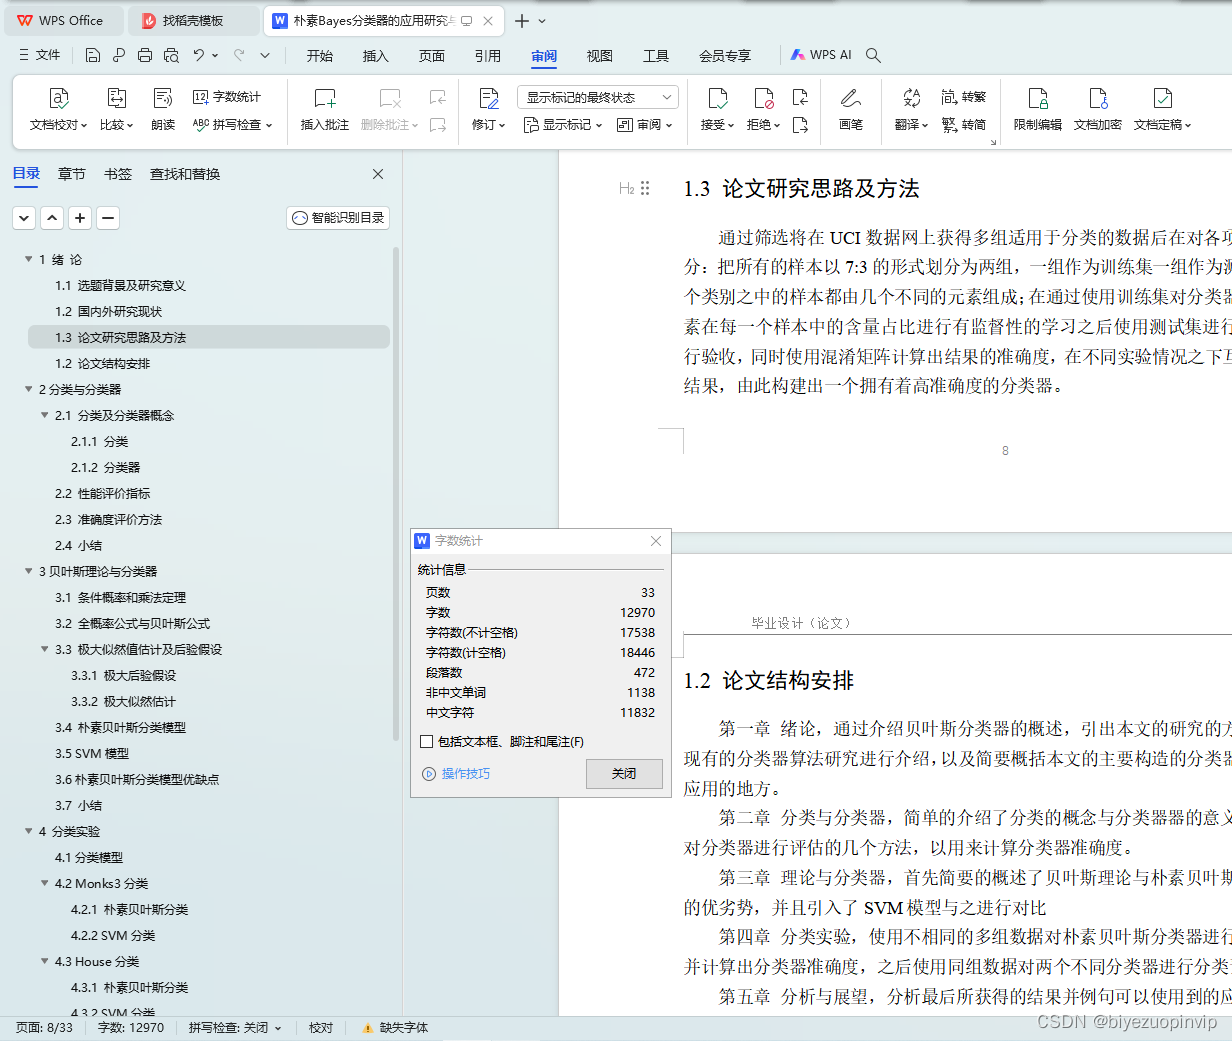Open the 文件 menu
Viewport: 1232px width, 1041px height.
point(40,55)
